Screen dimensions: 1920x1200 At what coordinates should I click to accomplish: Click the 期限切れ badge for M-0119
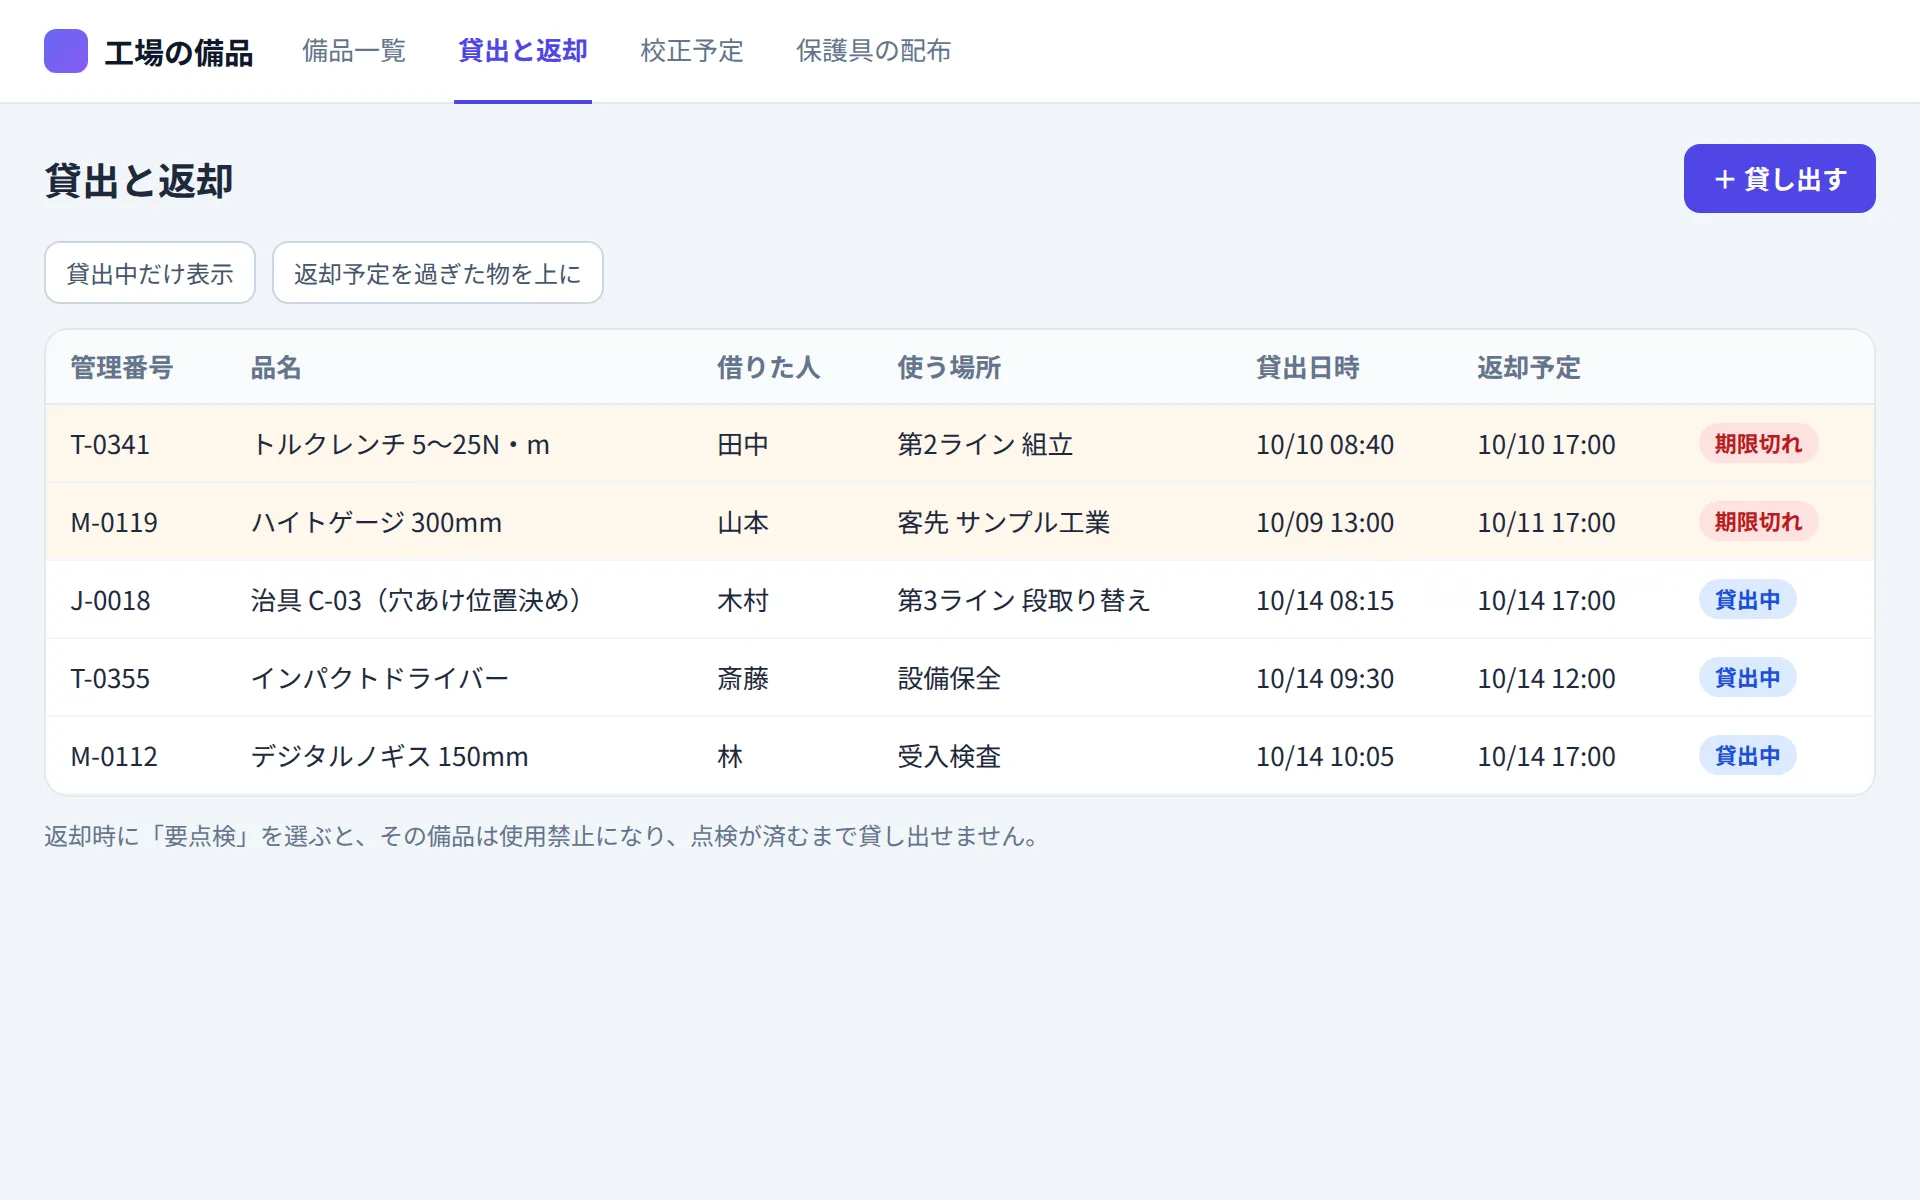pyautogui.click(x=1758, y=522)
